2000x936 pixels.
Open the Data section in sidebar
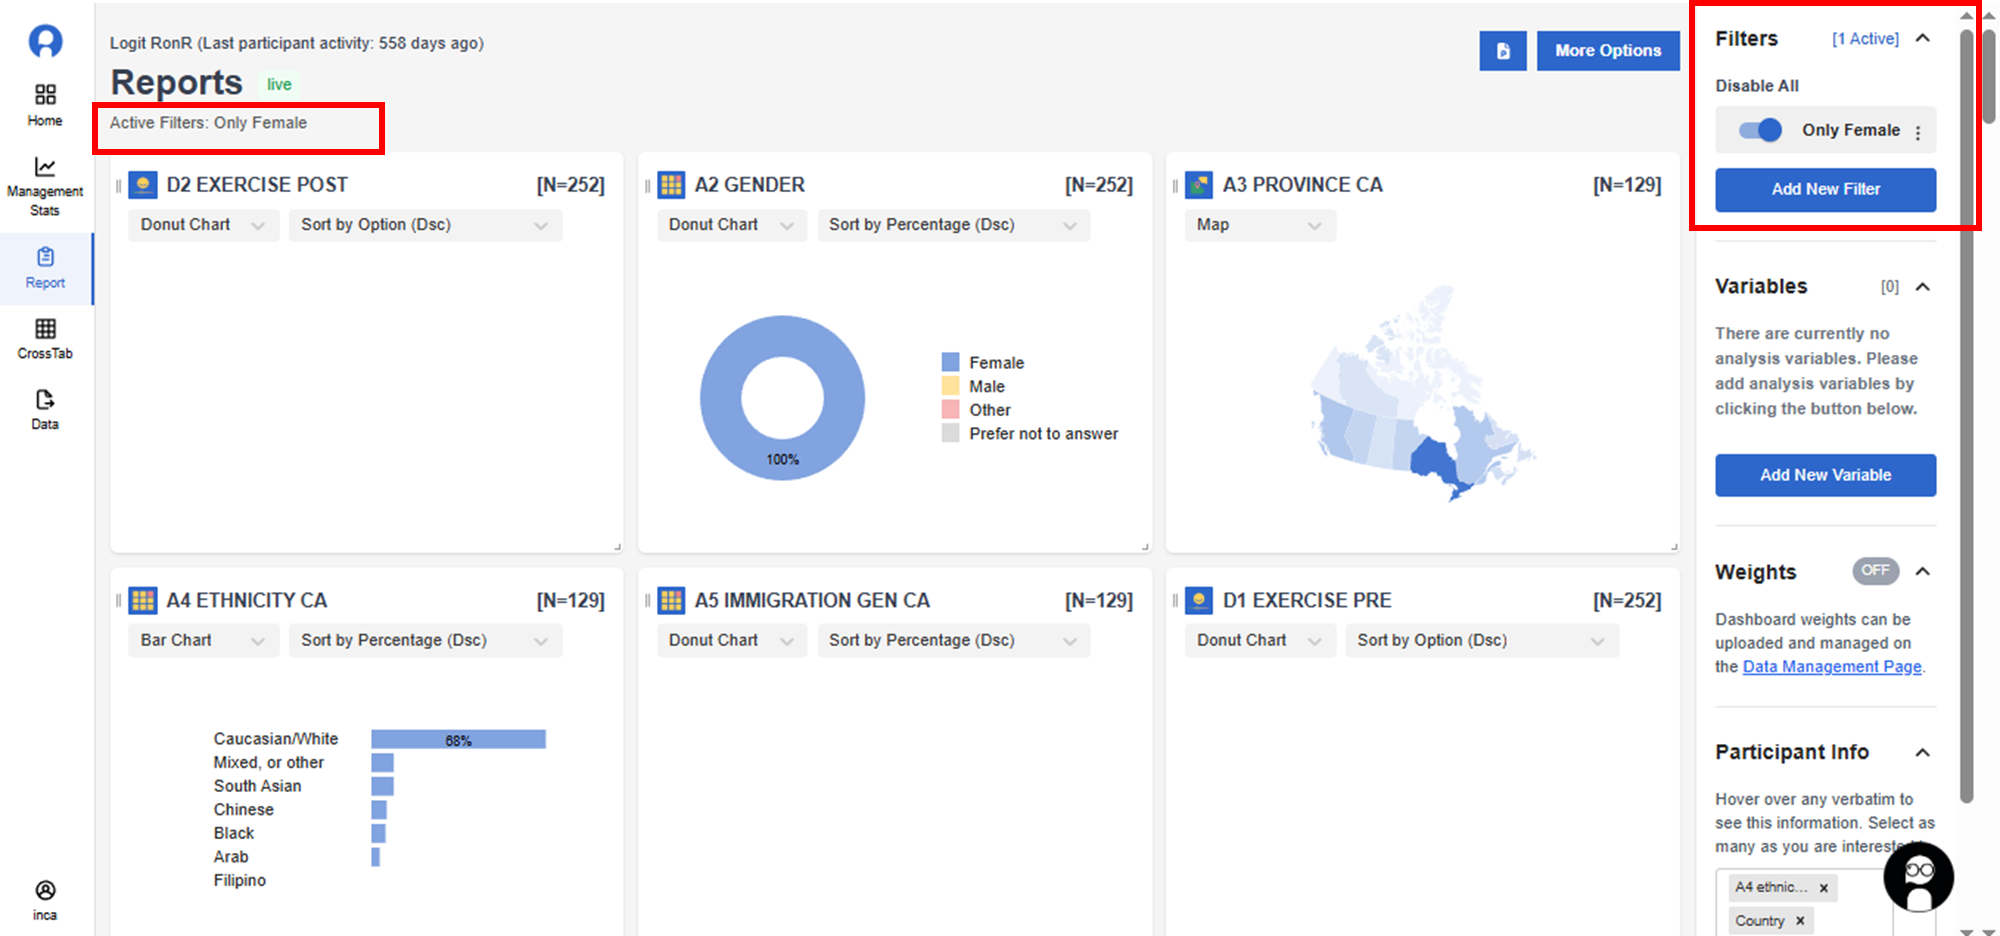(x=45, y=410)
